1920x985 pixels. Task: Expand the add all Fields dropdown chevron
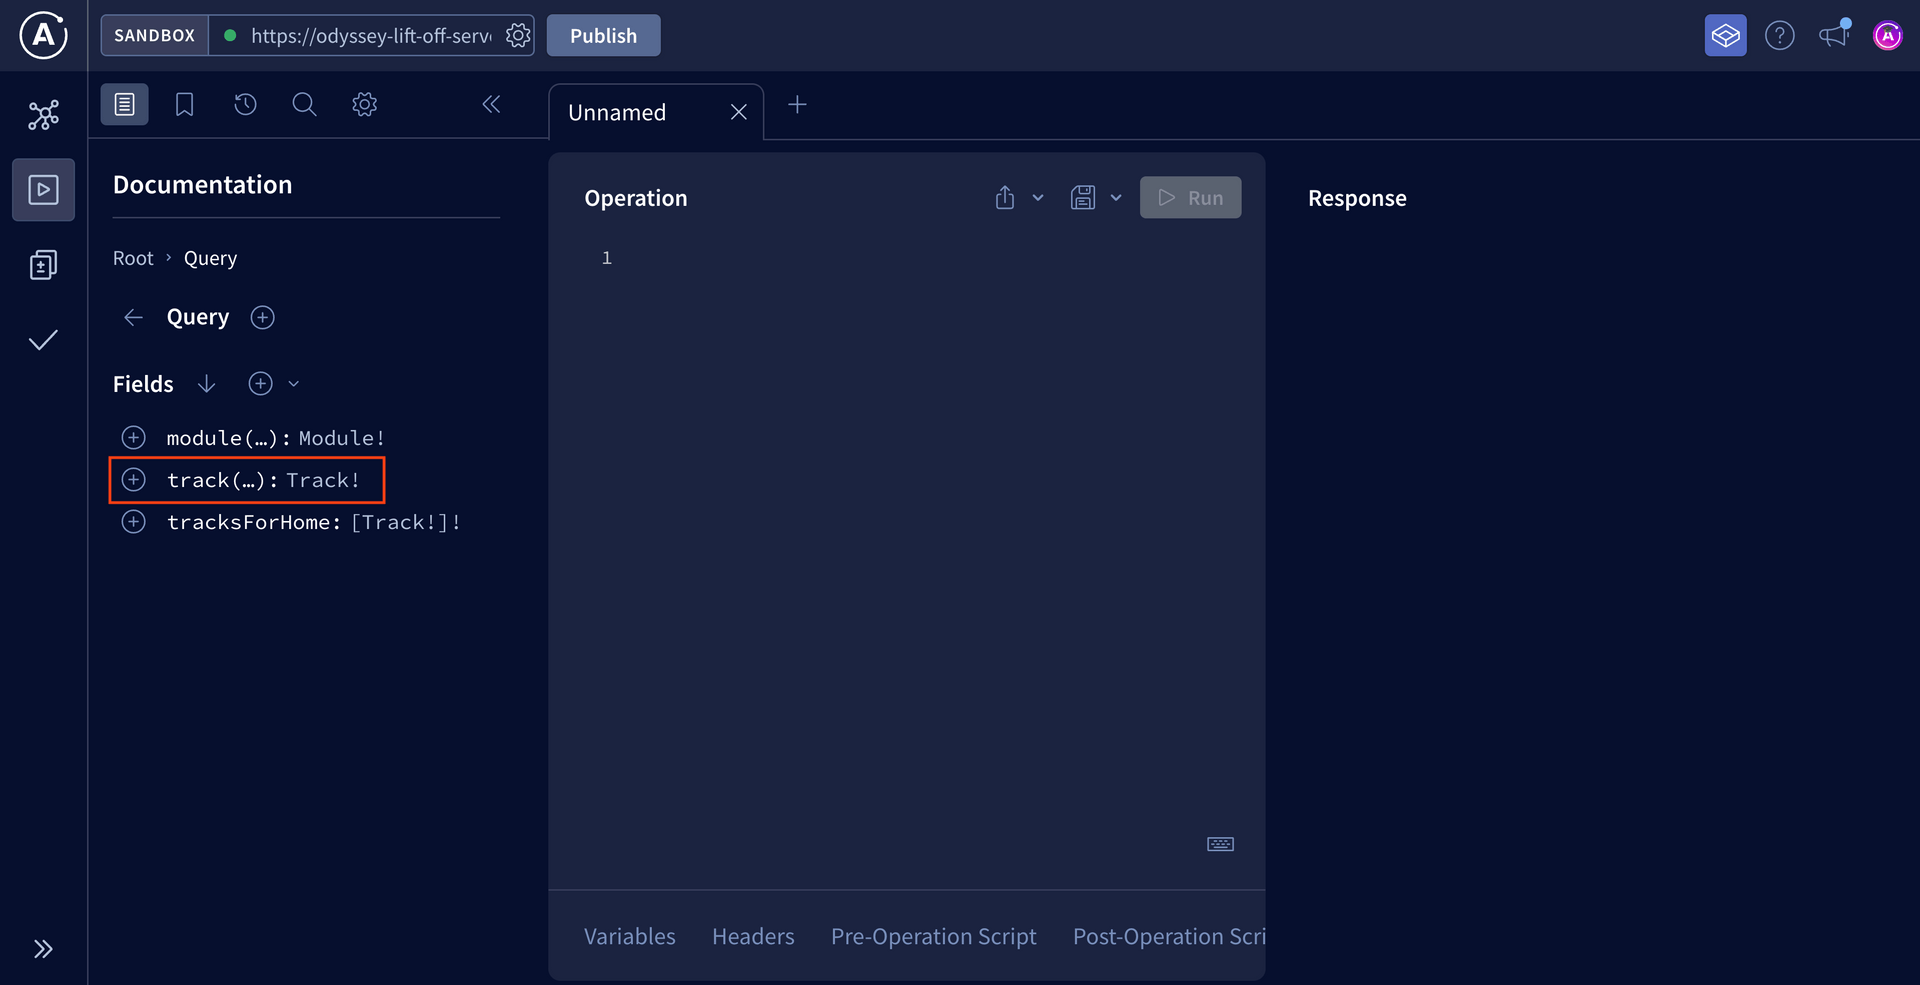click(294, 384)
